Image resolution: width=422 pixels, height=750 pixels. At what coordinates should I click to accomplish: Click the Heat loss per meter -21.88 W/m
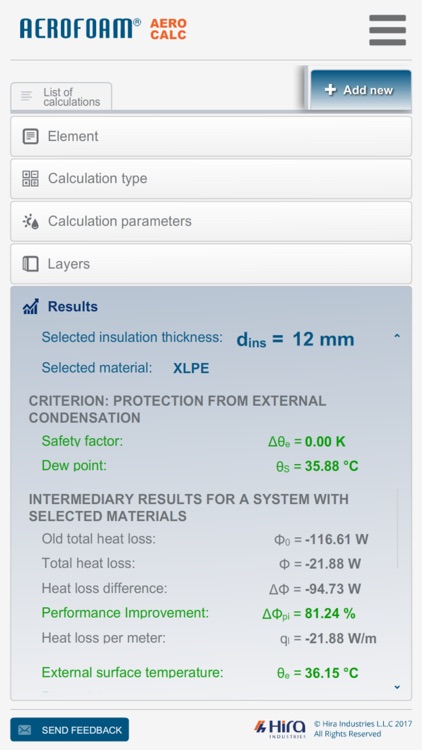pyautogui.click(x=328, y=639)
